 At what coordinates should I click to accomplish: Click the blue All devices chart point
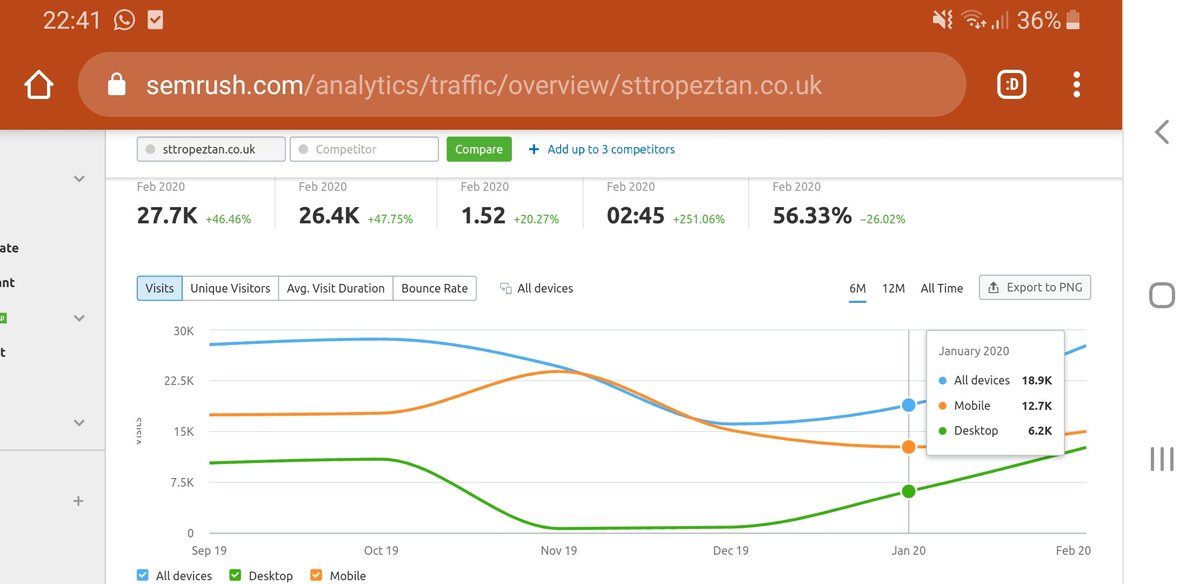[x=908, y=405]
